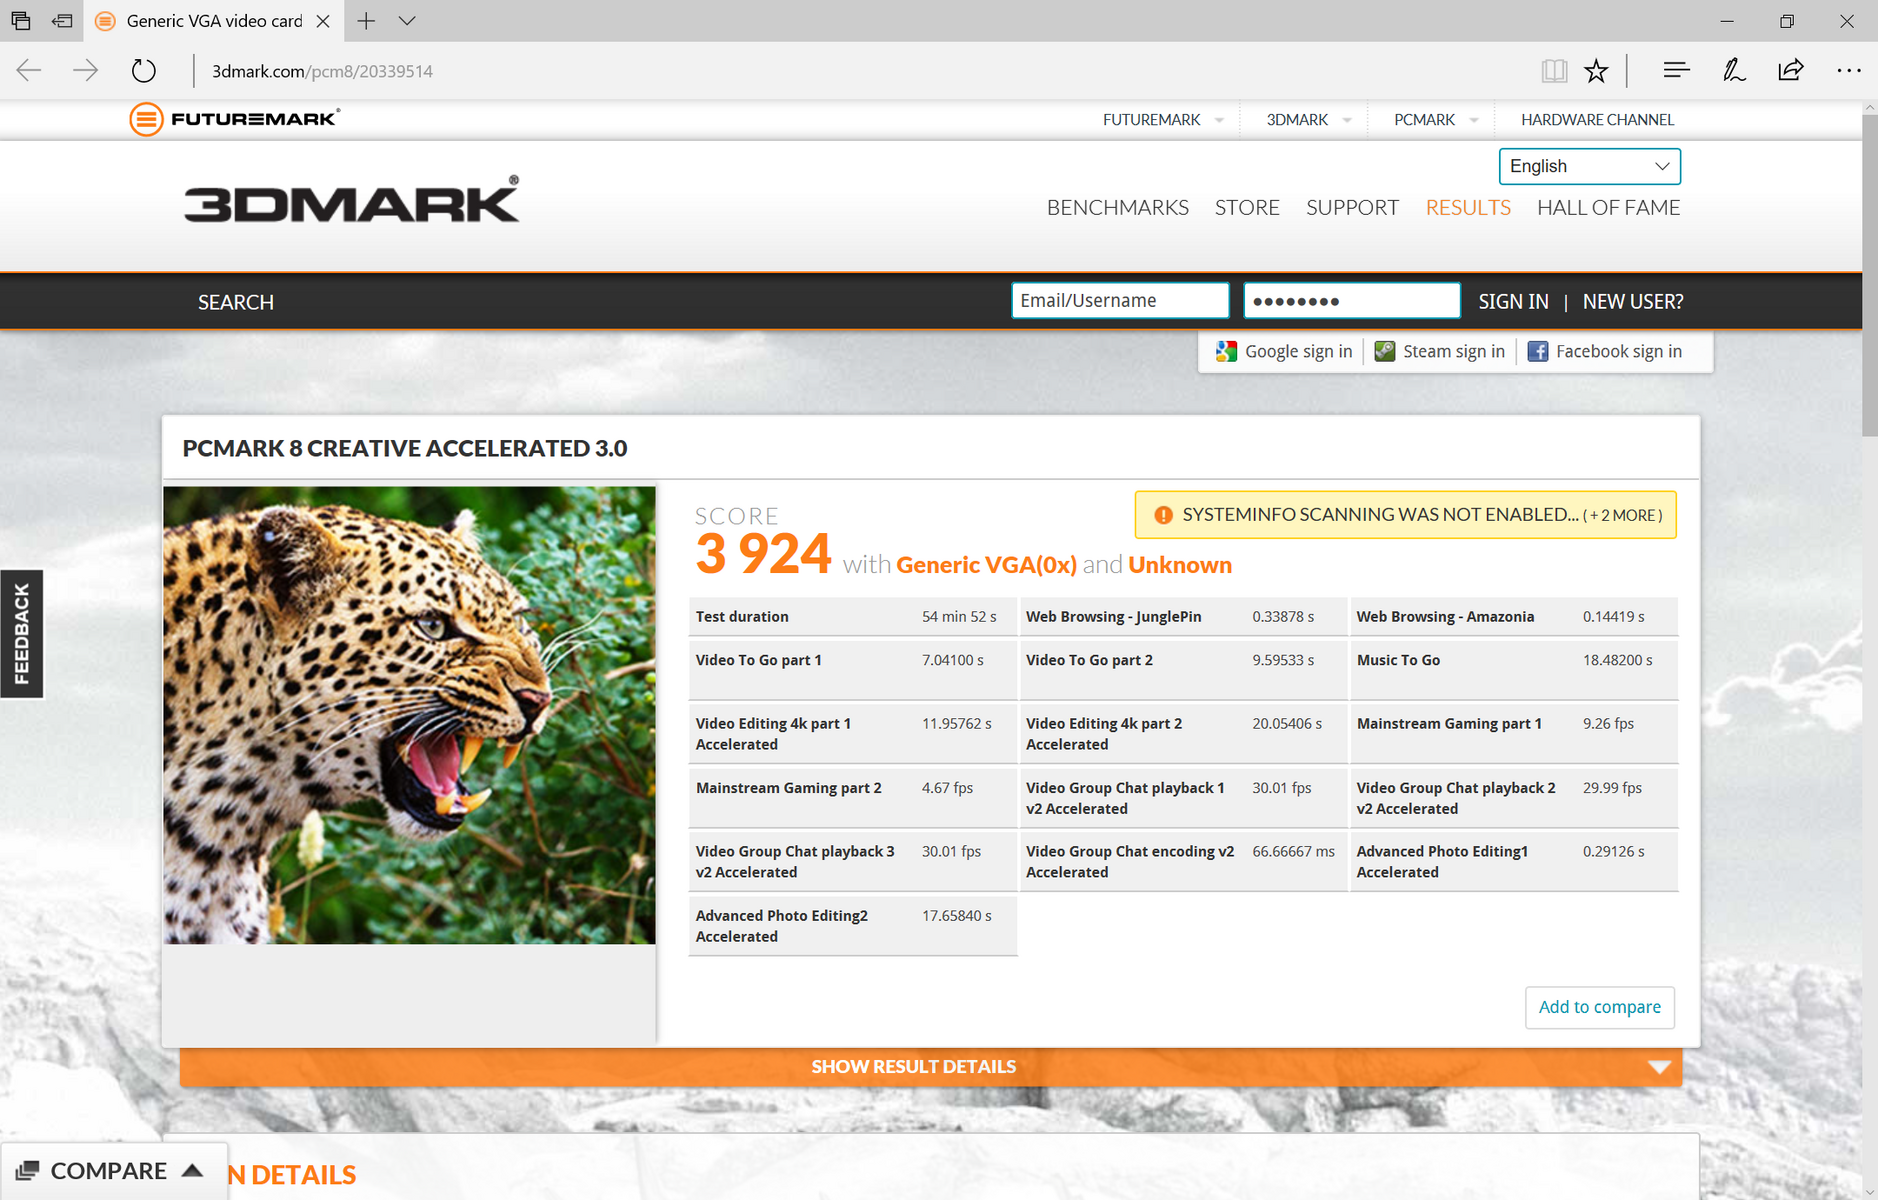Open the Hub lines icon
Viewport: 1878px width, 1200px height.
click(1676, 70)
